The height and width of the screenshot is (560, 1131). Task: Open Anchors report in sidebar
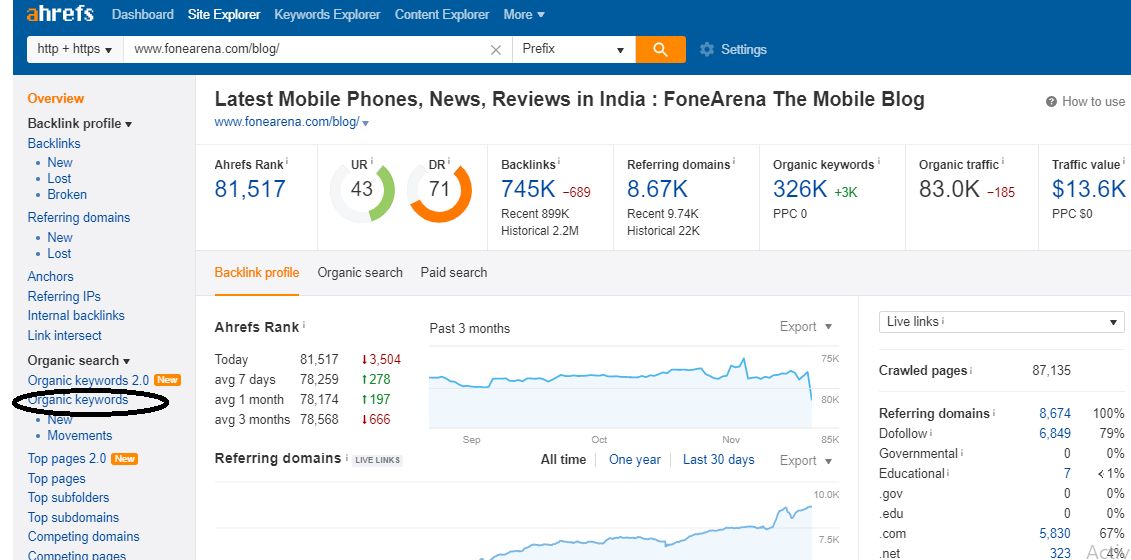tap(50, 276)
